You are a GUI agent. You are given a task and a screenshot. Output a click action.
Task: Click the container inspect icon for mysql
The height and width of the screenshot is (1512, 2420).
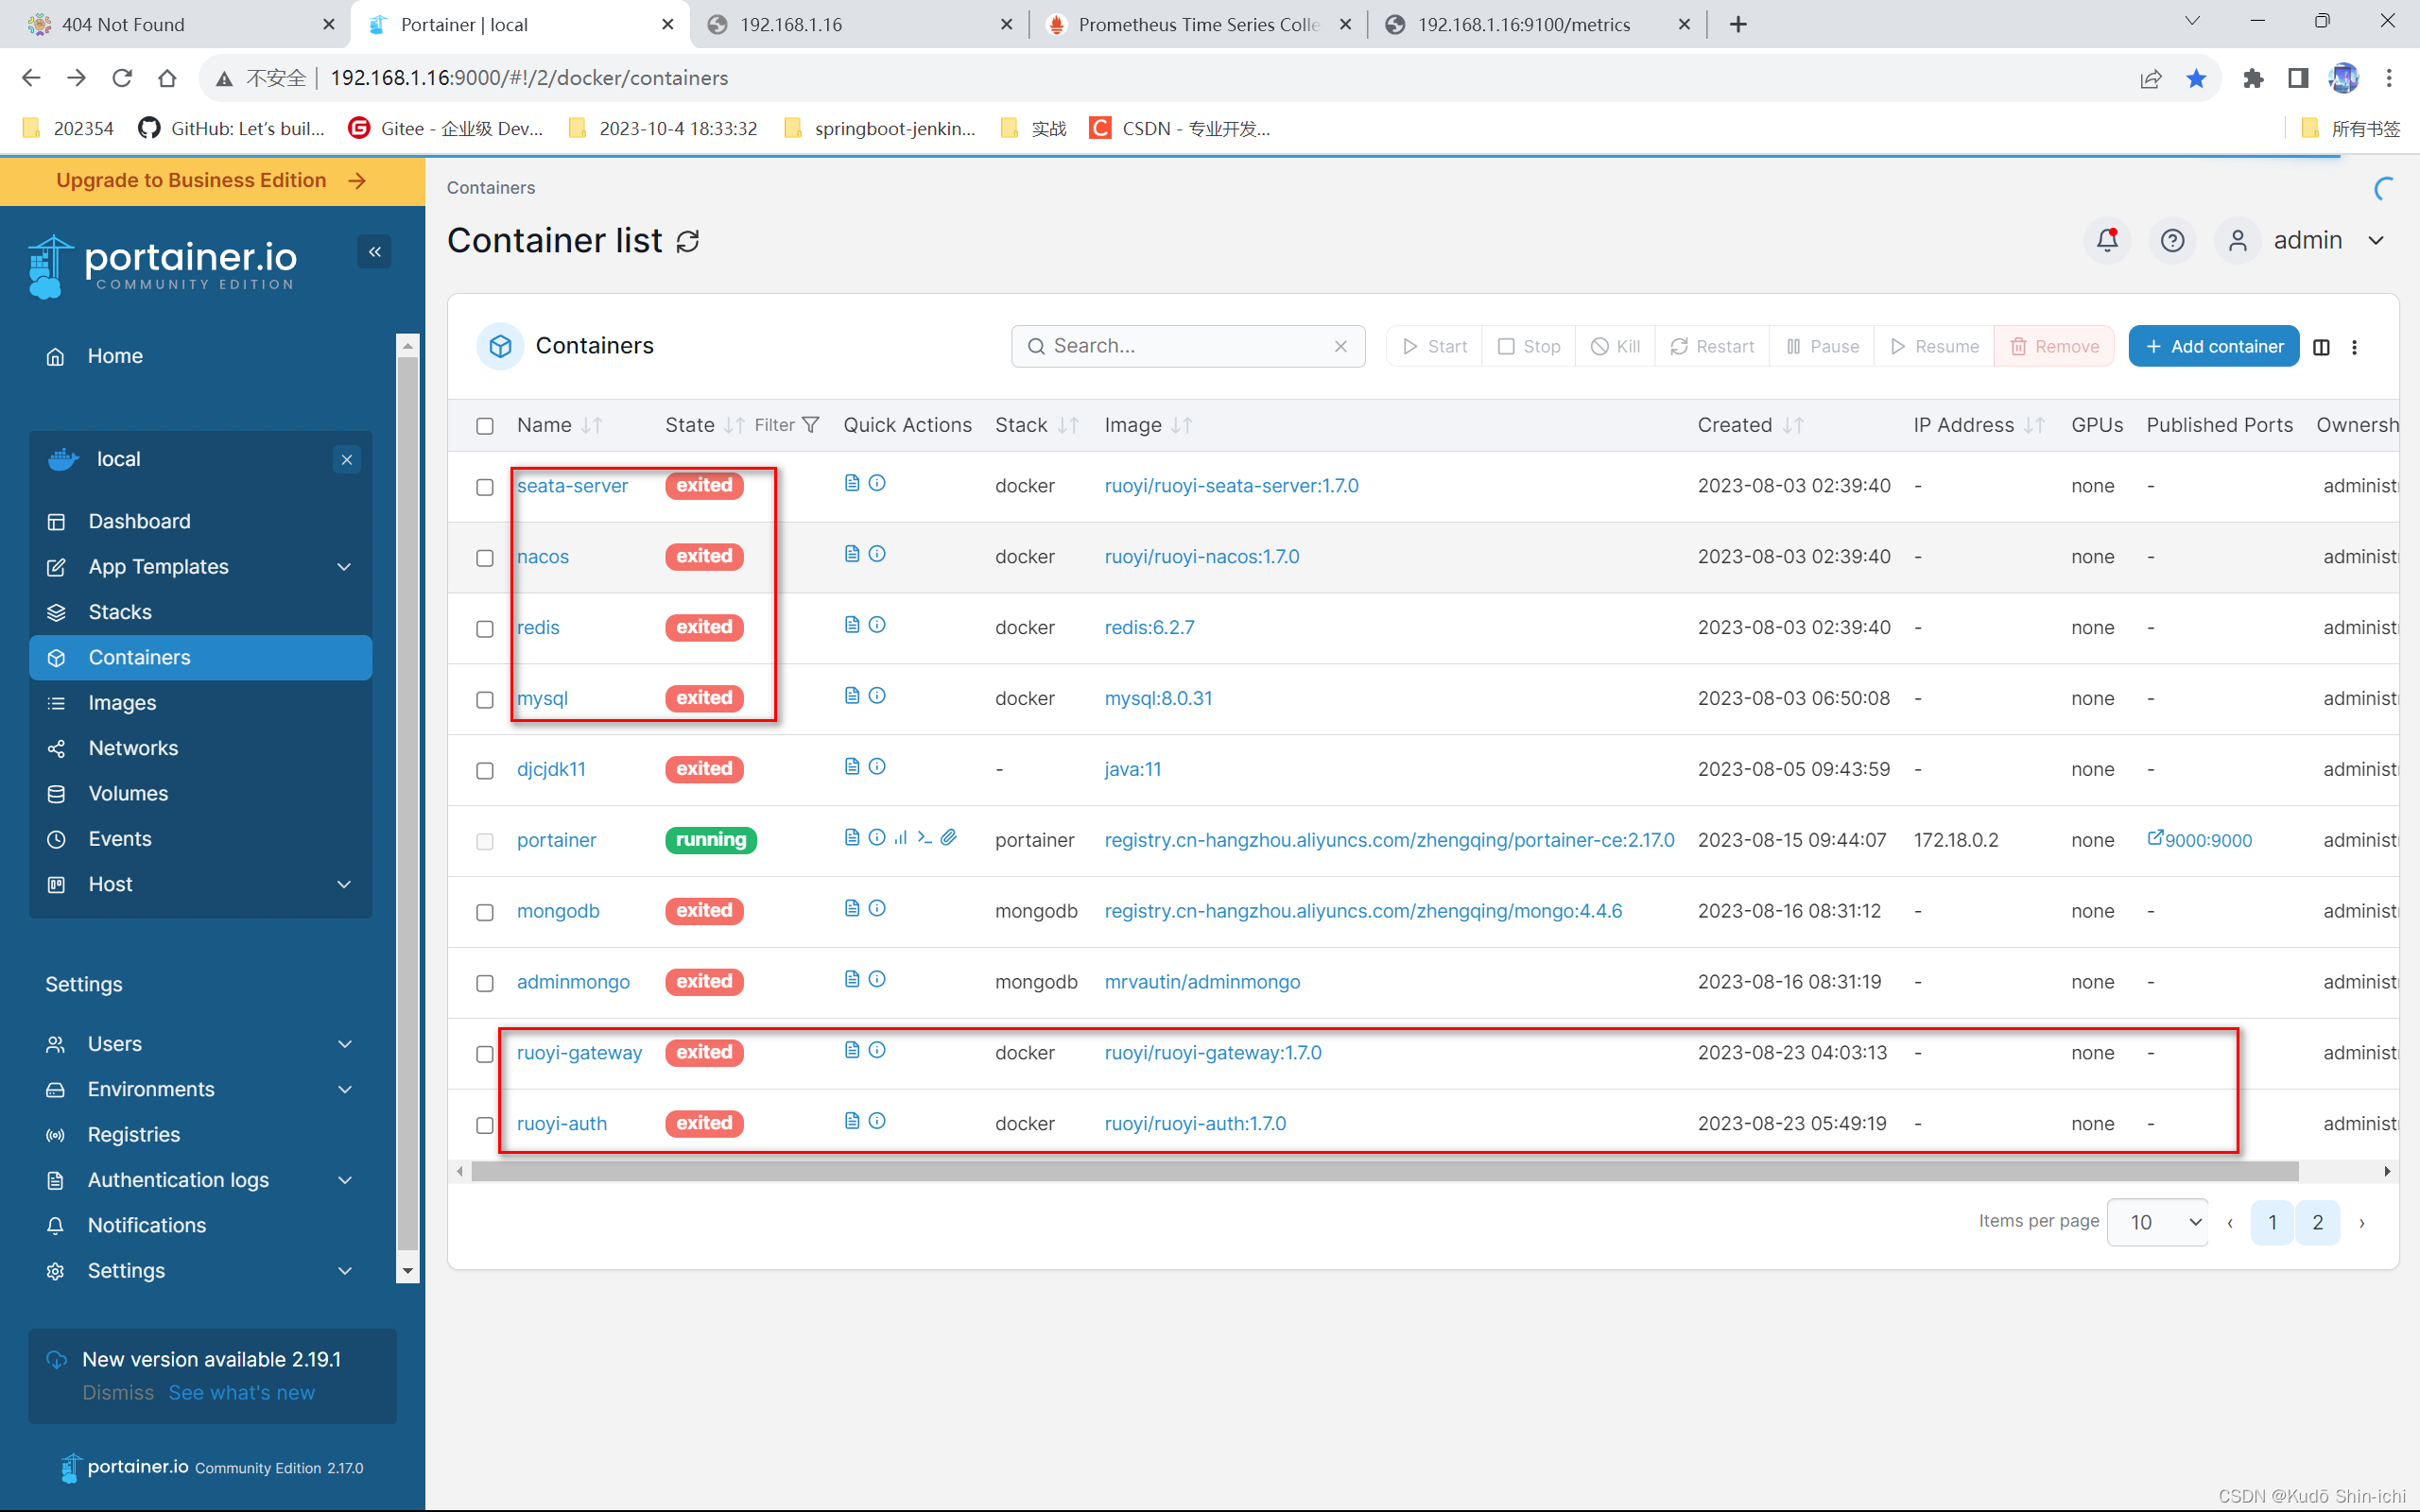click(876, 695)
